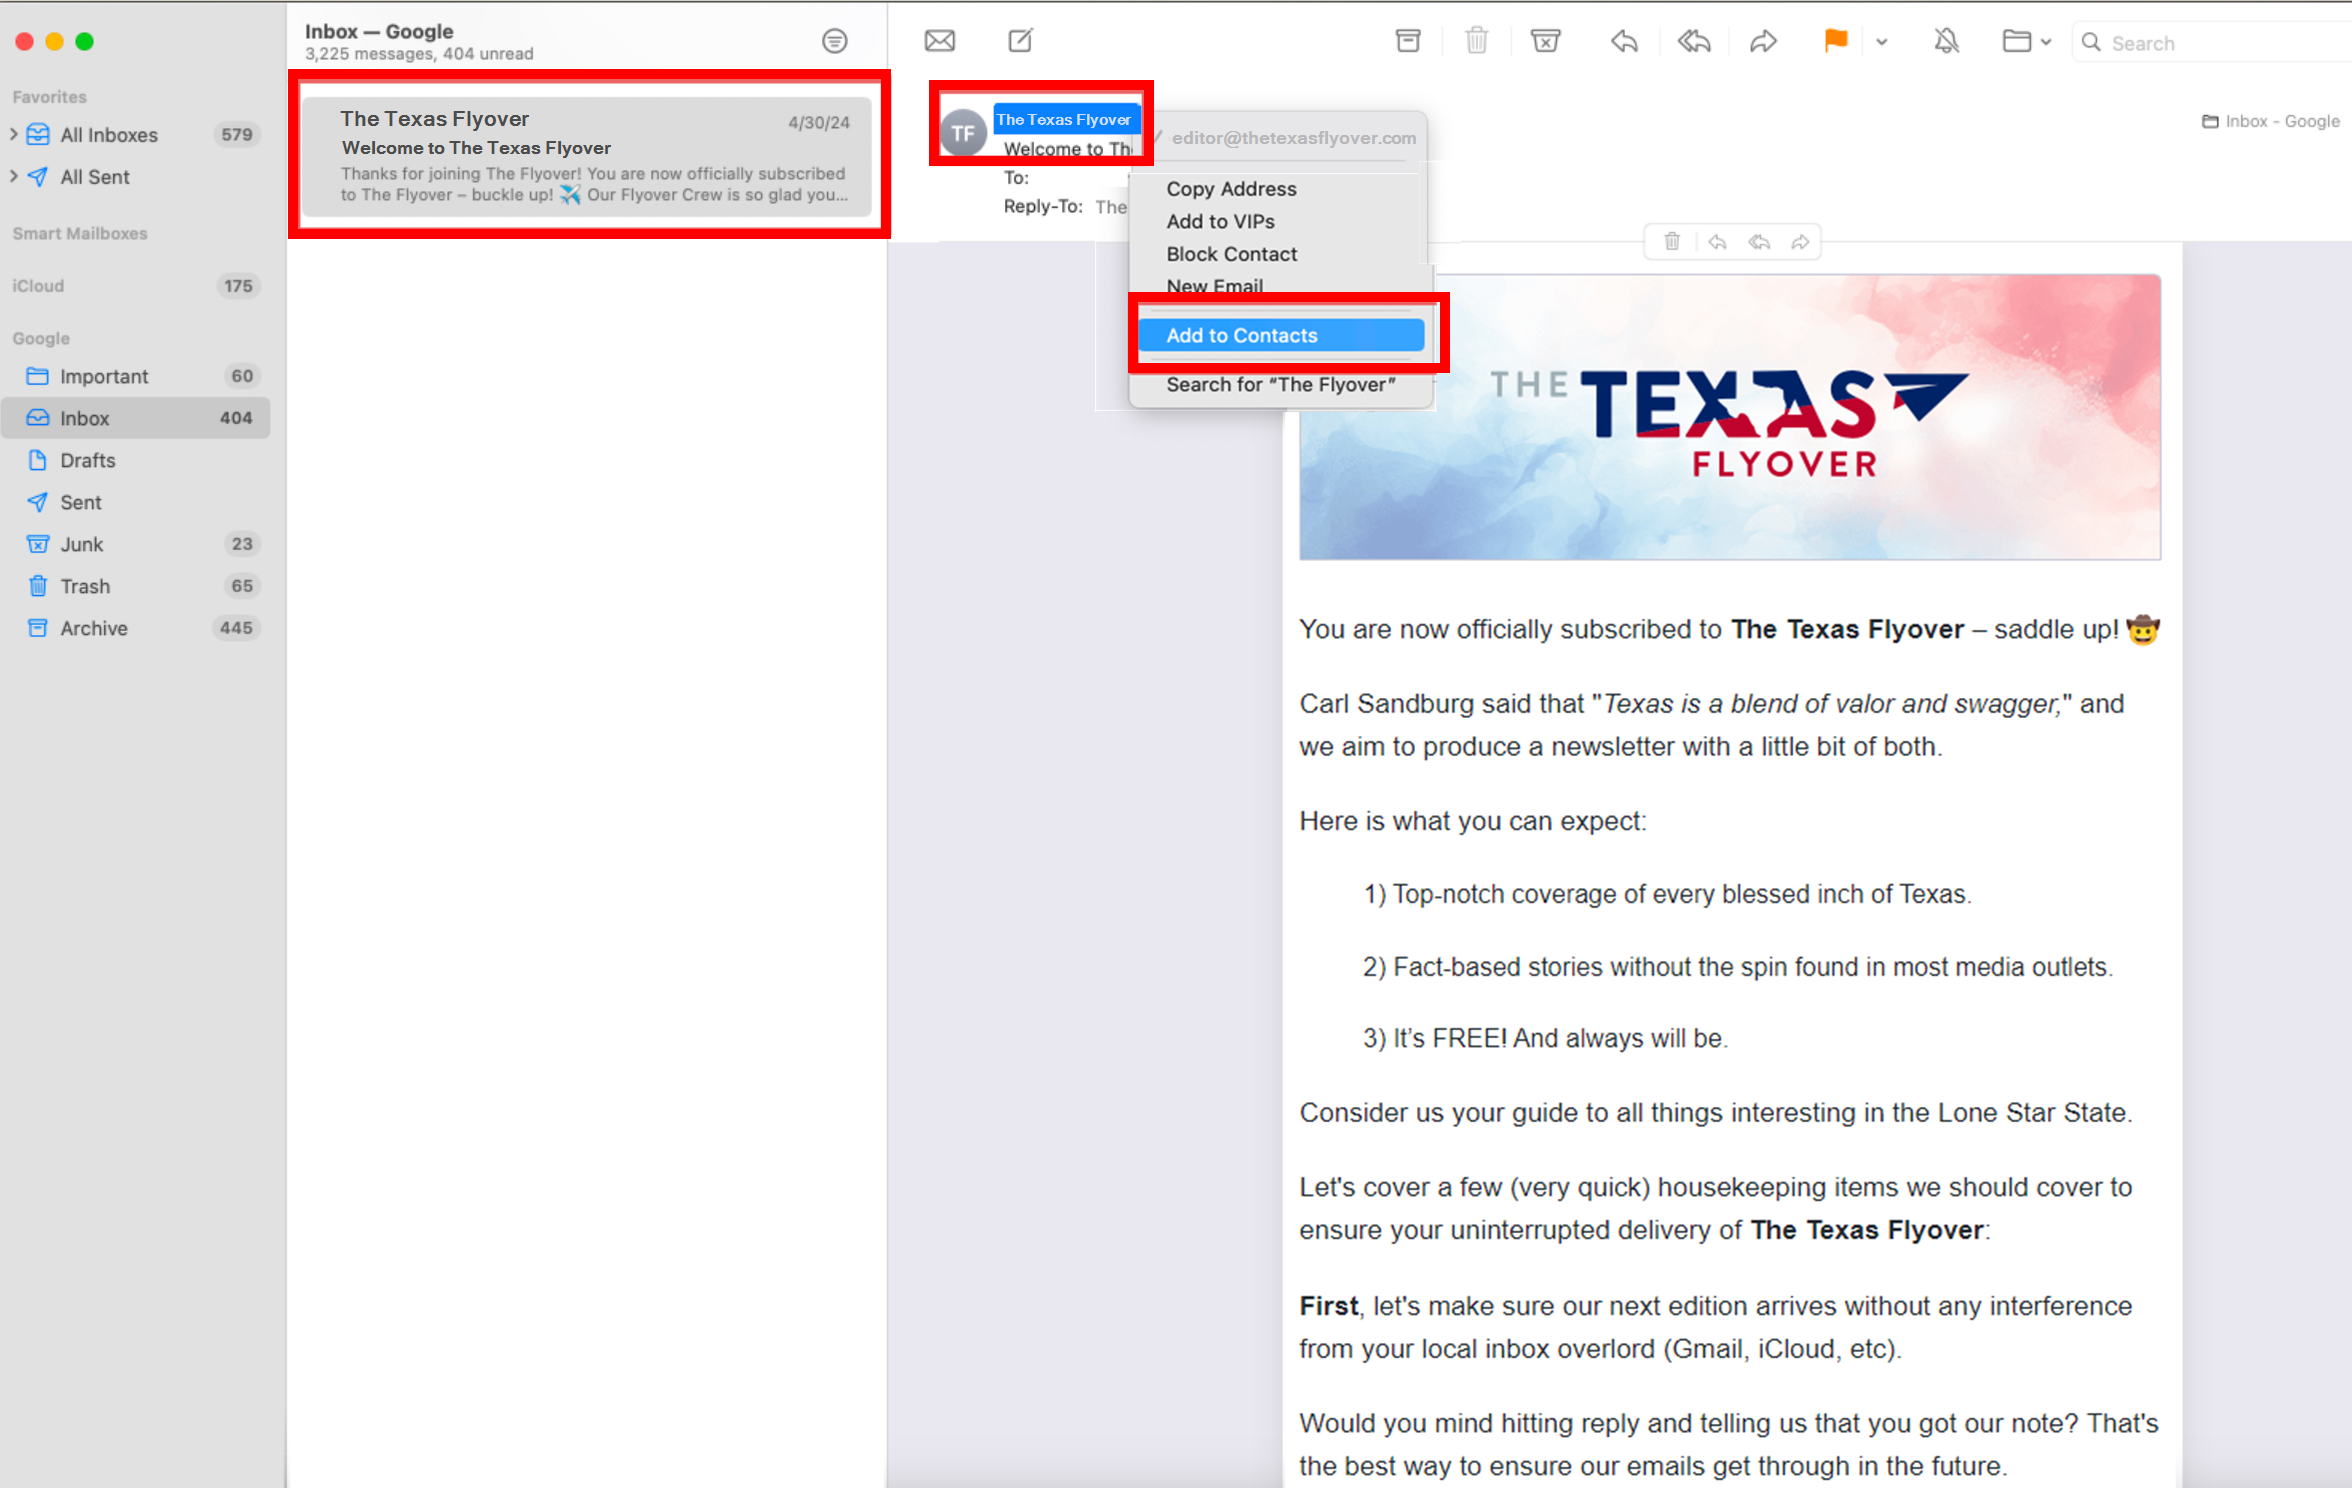Click Inbox - Google label in header
Screen dimensions: 2352x1488
tap(2270, 121)
